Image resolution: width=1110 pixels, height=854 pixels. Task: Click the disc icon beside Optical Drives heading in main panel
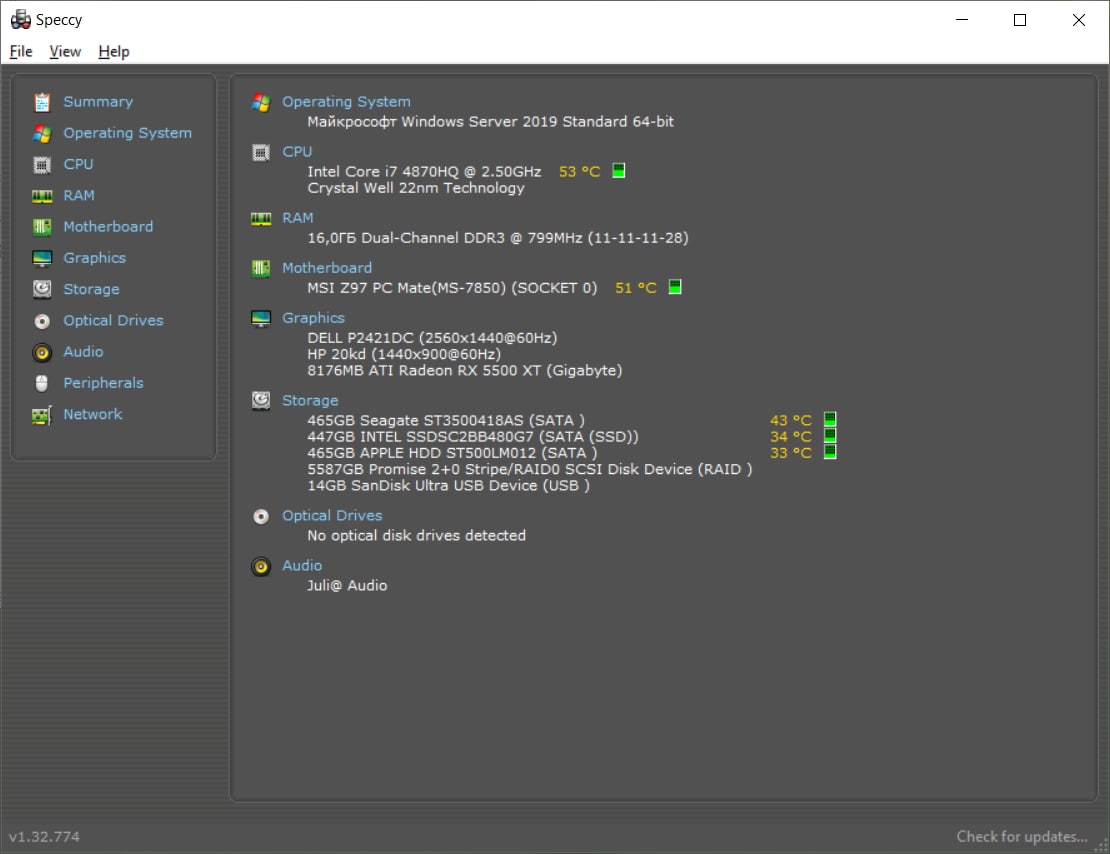click(x=261, y=516)
